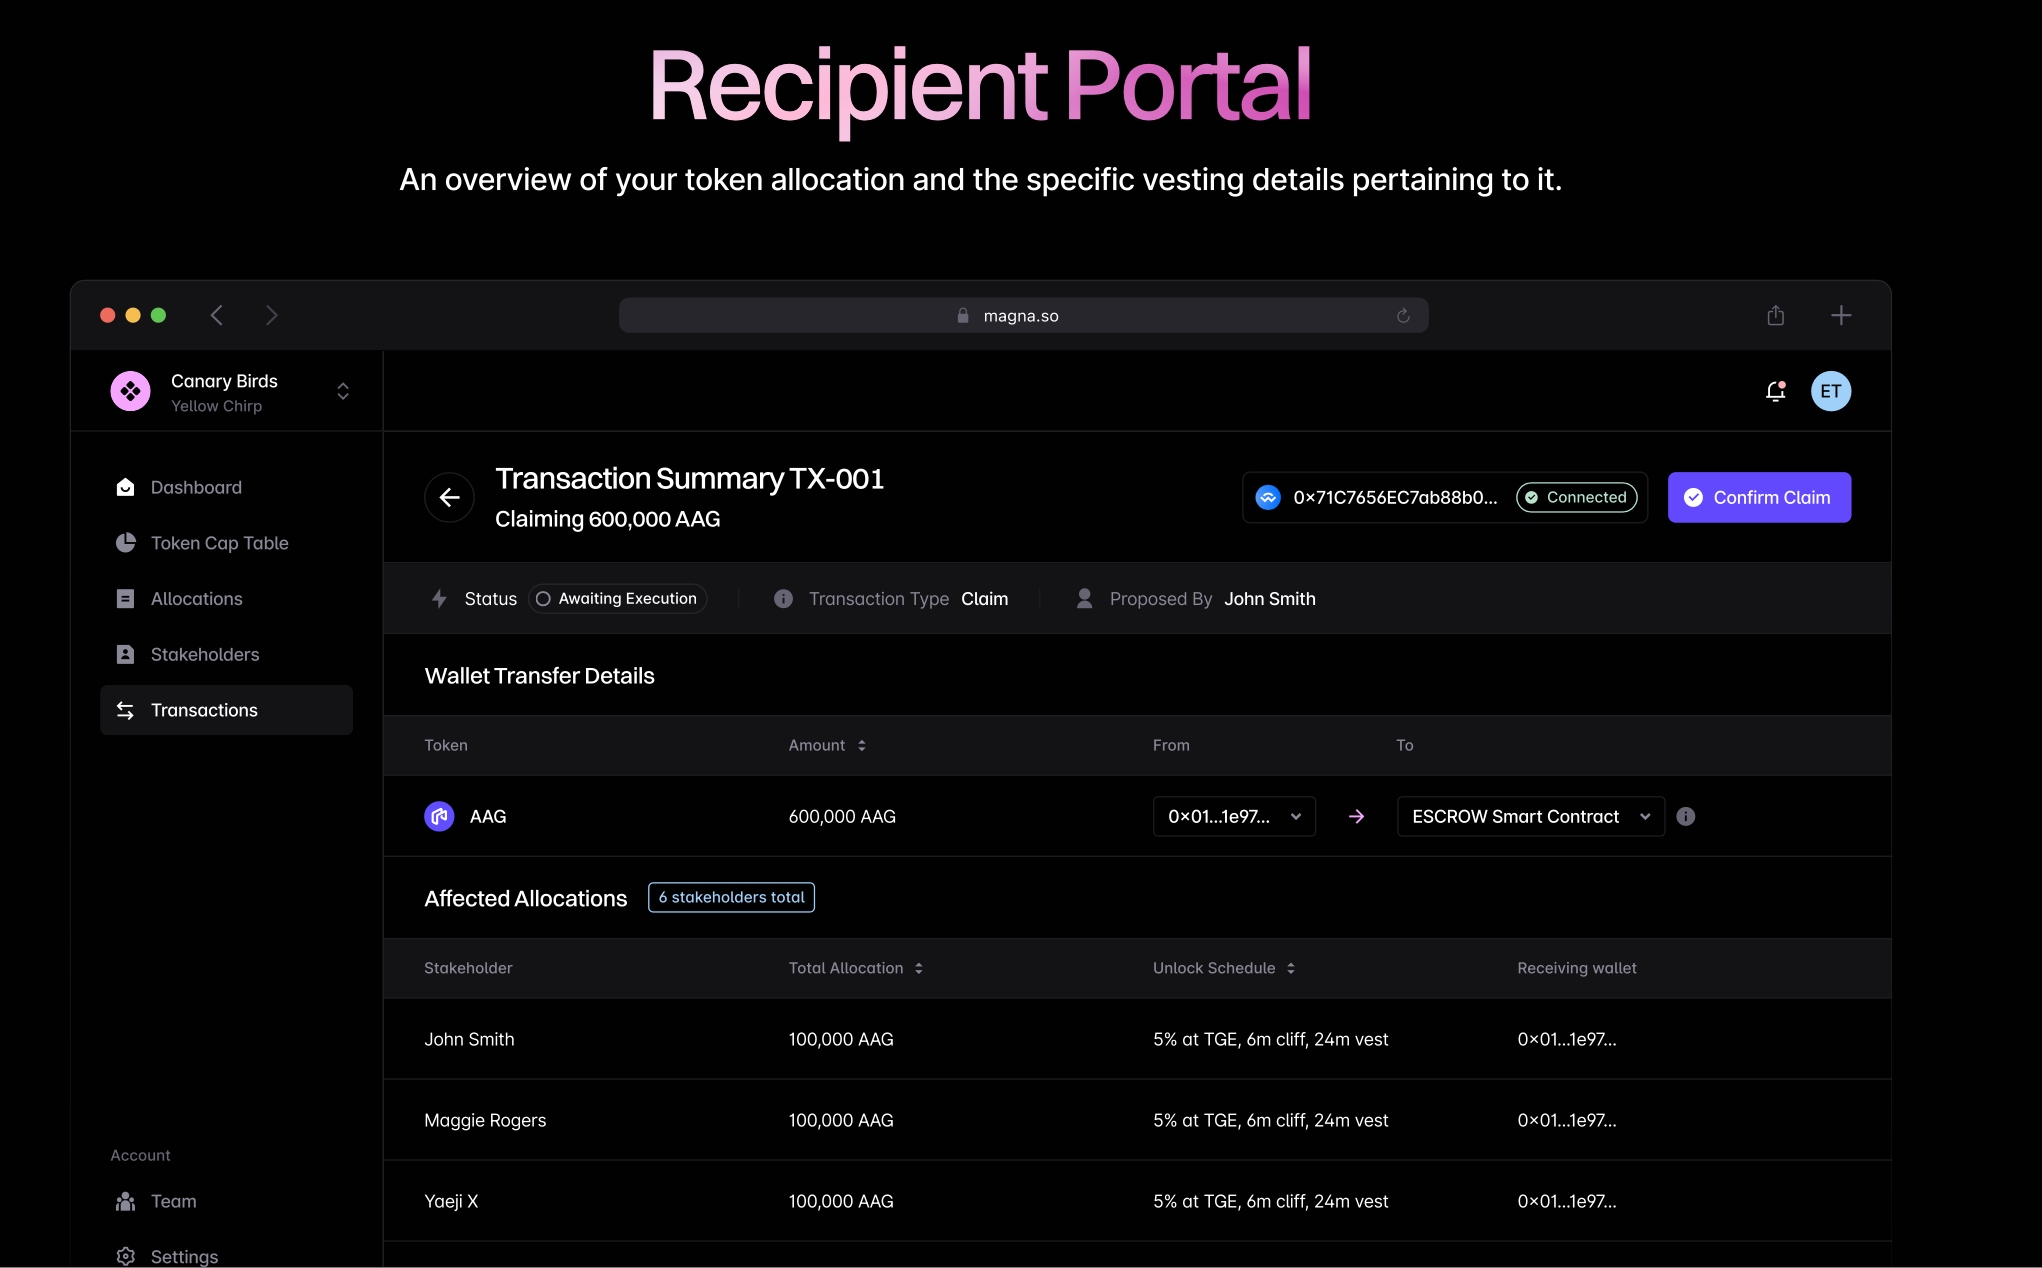Click the Canary Birds organization logo
The image size is (2042, 1268).
tap(130, 391)
